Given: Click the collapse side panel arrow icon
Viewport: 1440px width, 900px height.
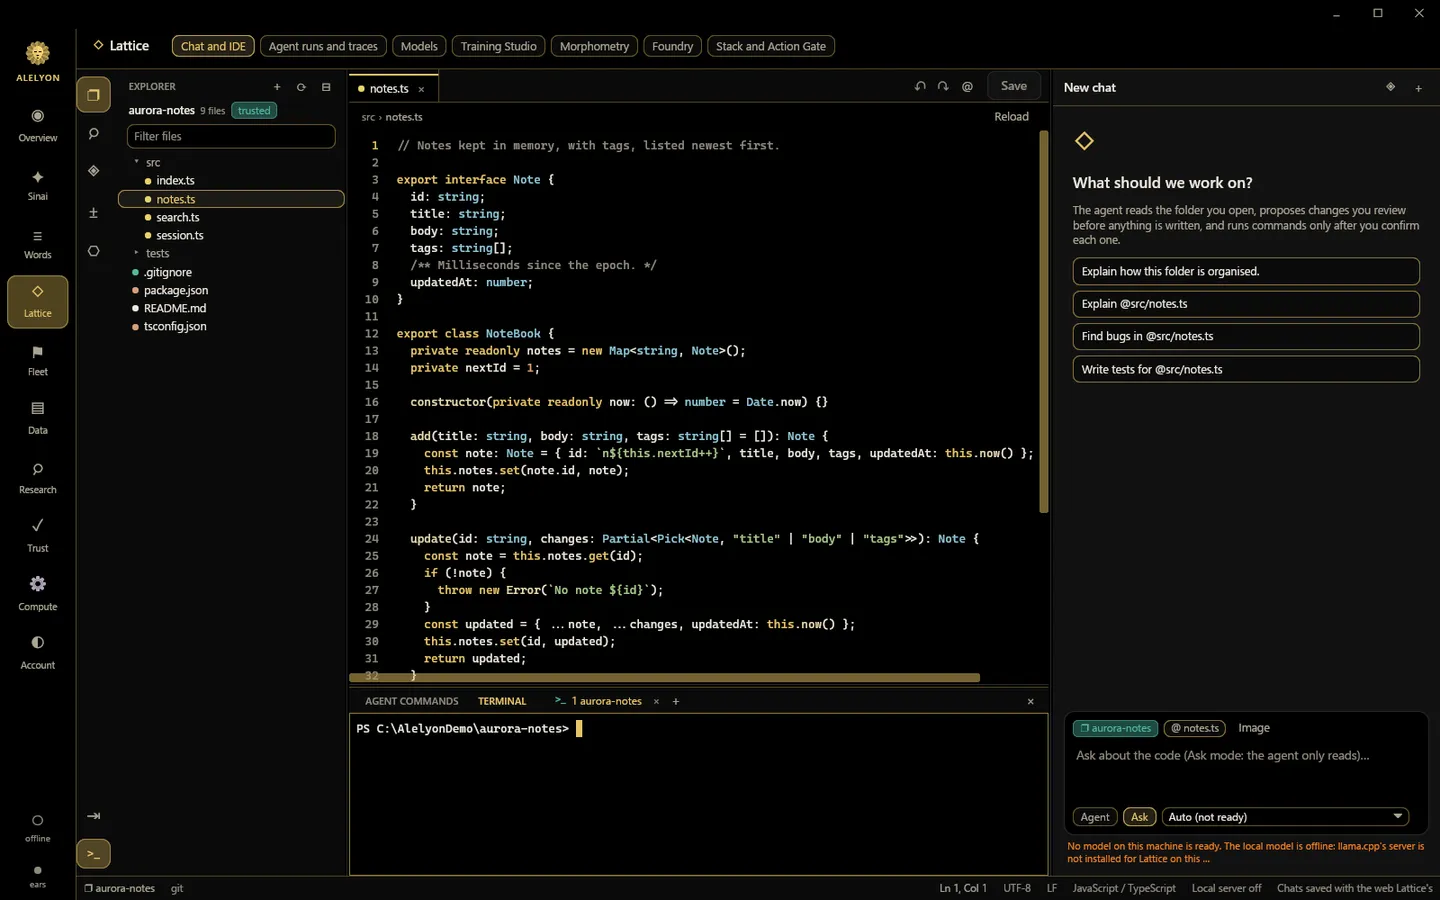Looking at the screenshot, I should tap(93, 816).
